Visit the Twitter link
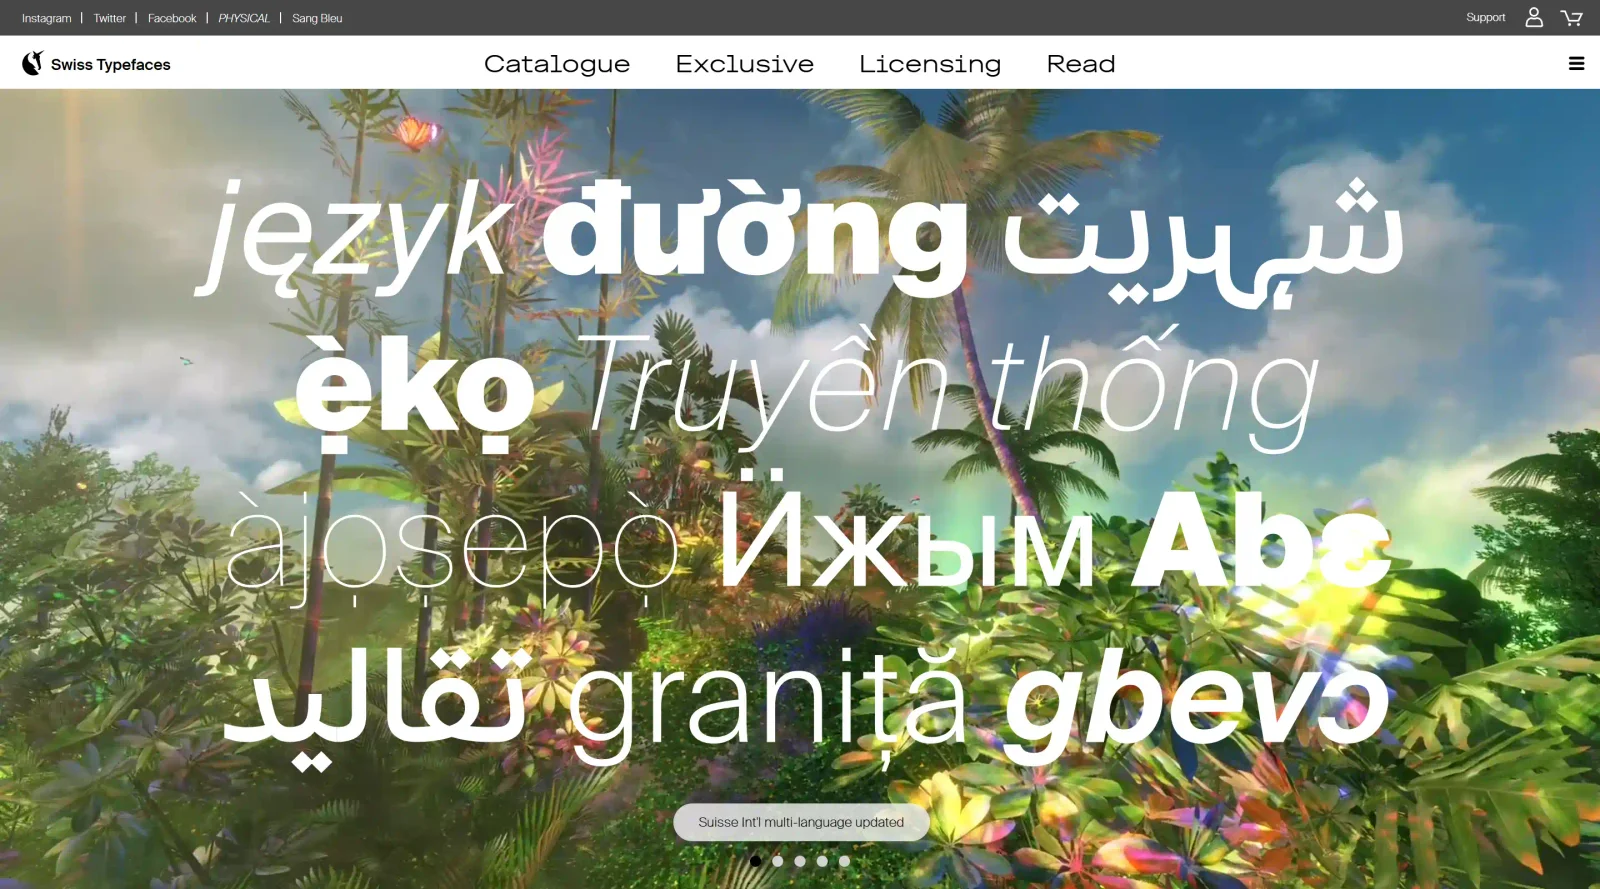 point(110,18)
